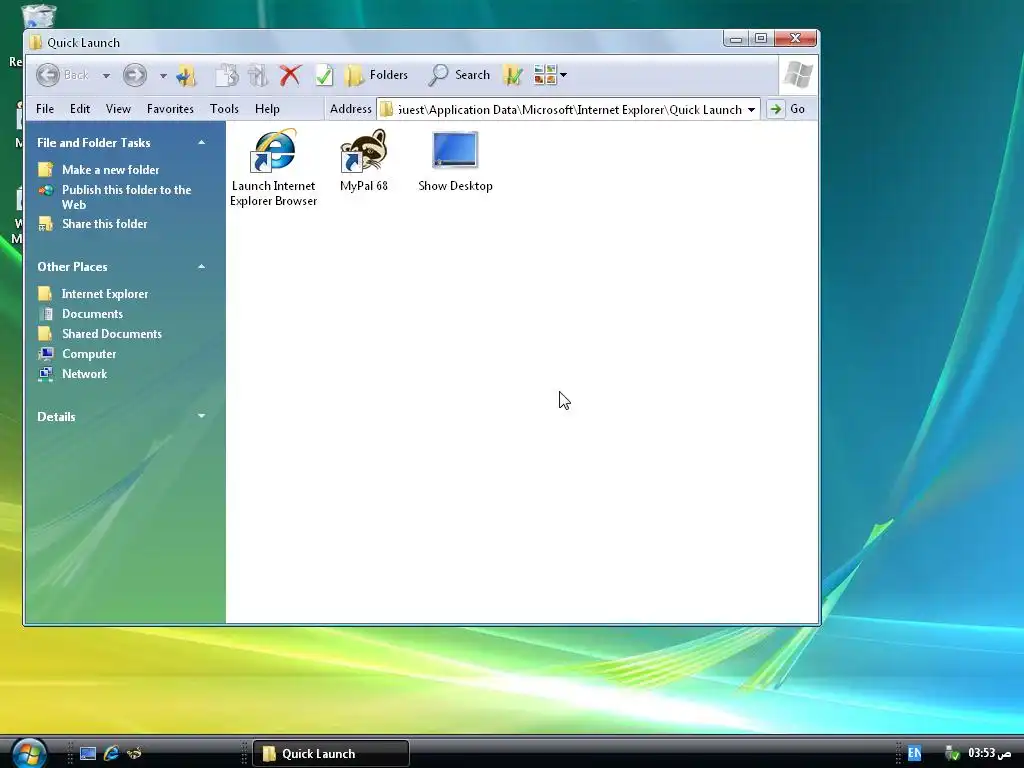Expand the Address bar dropdown arrow
Screen dimensions: 1024x768
(x=752, y=110)
